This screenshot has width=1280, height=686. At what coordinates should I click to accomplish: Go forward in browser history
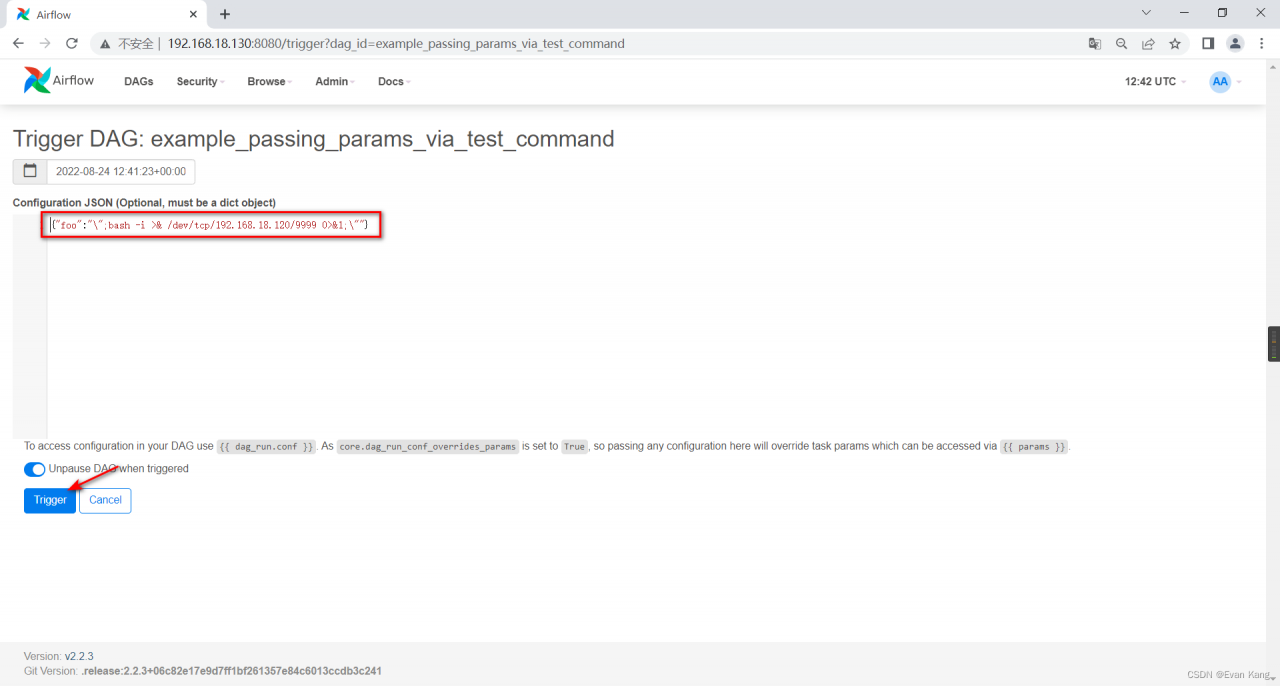pos(44,44)
